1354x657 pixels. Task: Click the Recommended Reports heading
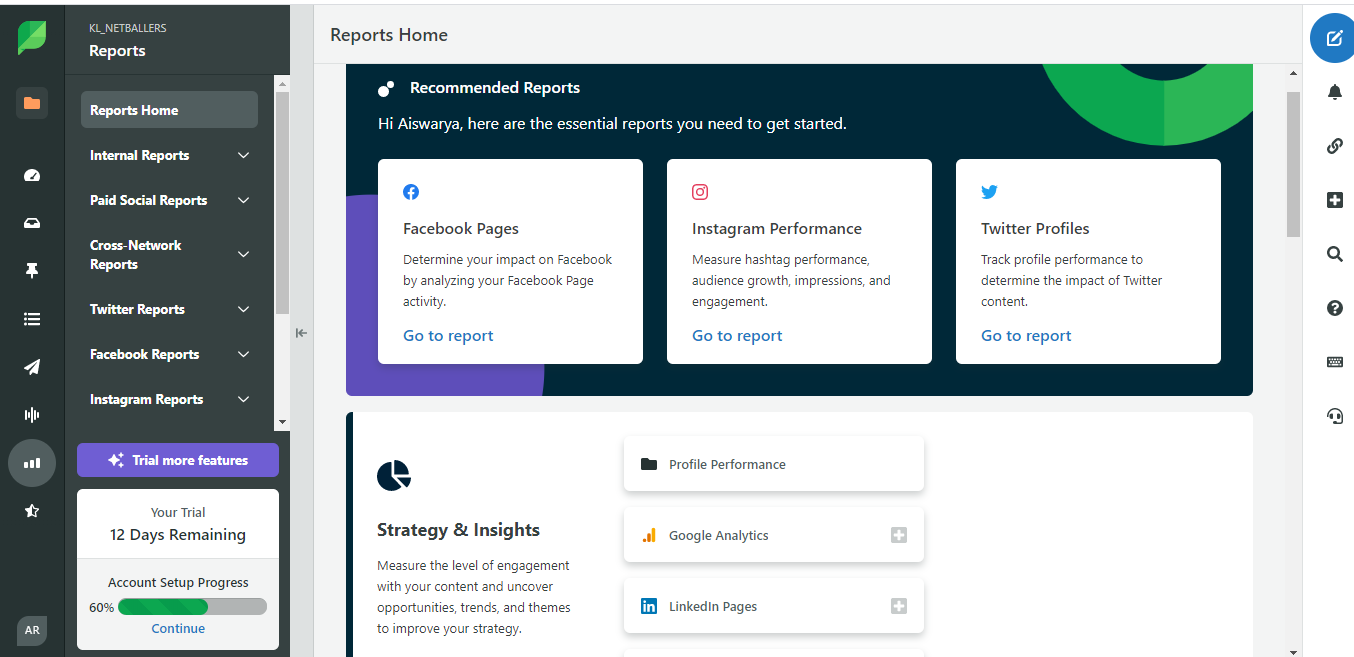pyautogui.click(x=495, y=88)
